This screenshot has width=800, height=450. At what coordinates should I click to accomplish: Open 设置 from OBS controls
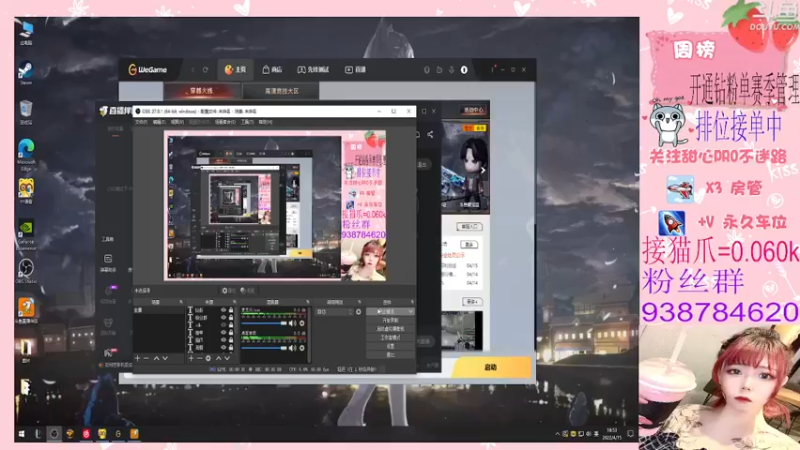(x=390, y=346)
